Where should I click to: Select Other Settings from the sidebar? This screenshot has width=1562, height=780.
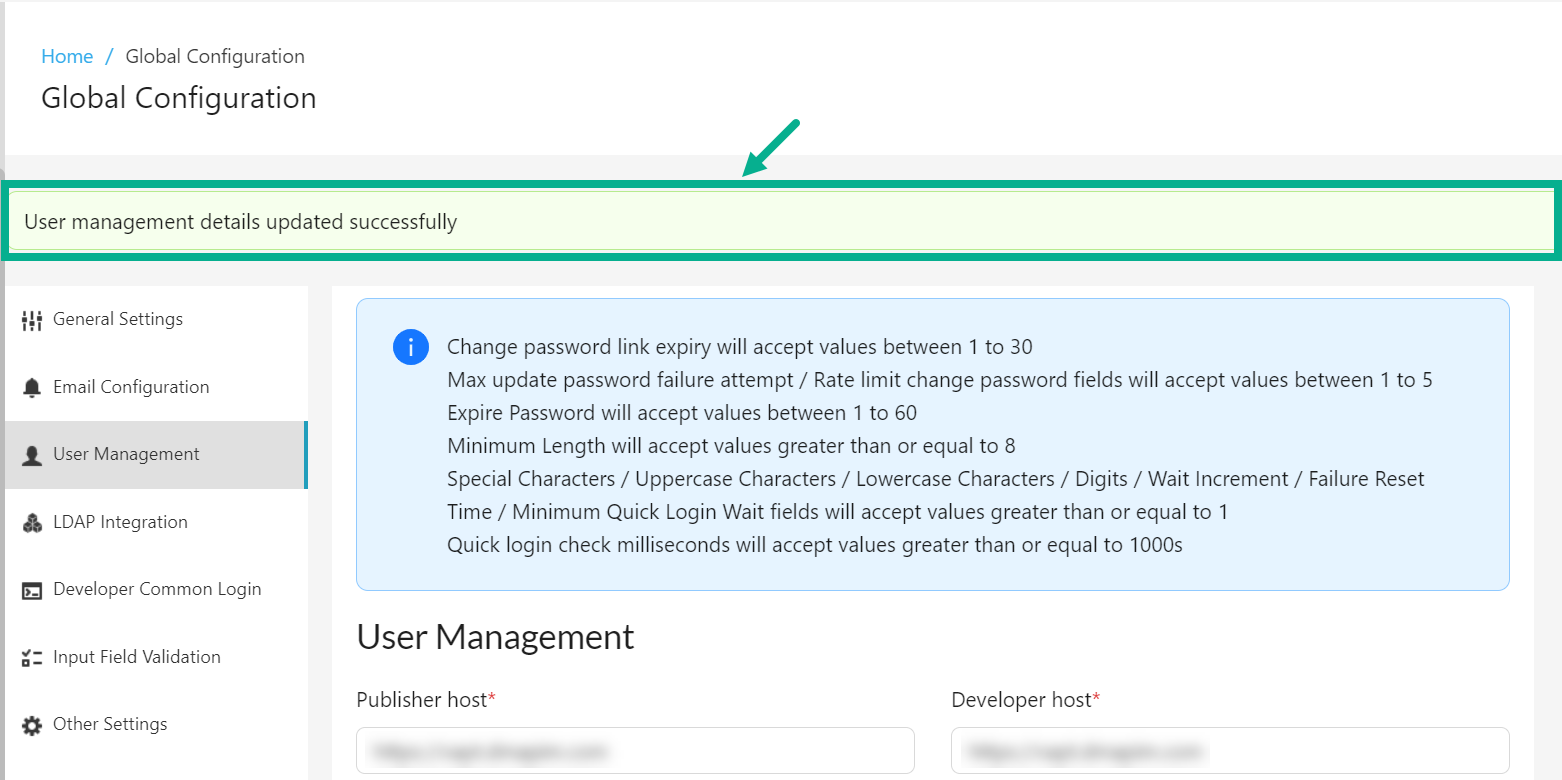[110, 724]
